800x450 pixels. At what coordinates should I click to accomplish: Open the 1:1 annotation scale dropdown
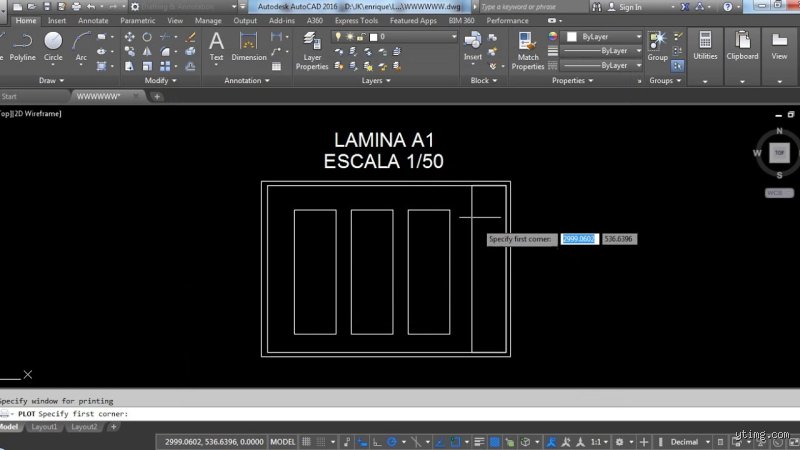click(x=599, y=442)
